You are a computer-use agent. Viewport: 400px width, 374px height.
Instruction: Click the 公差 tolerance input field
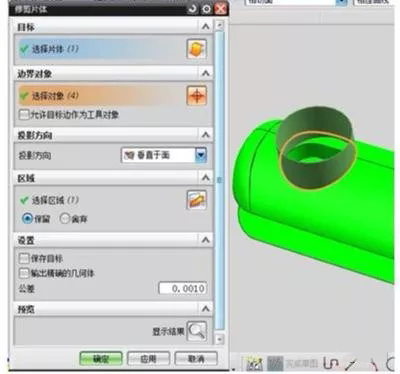tap(183, 288)
